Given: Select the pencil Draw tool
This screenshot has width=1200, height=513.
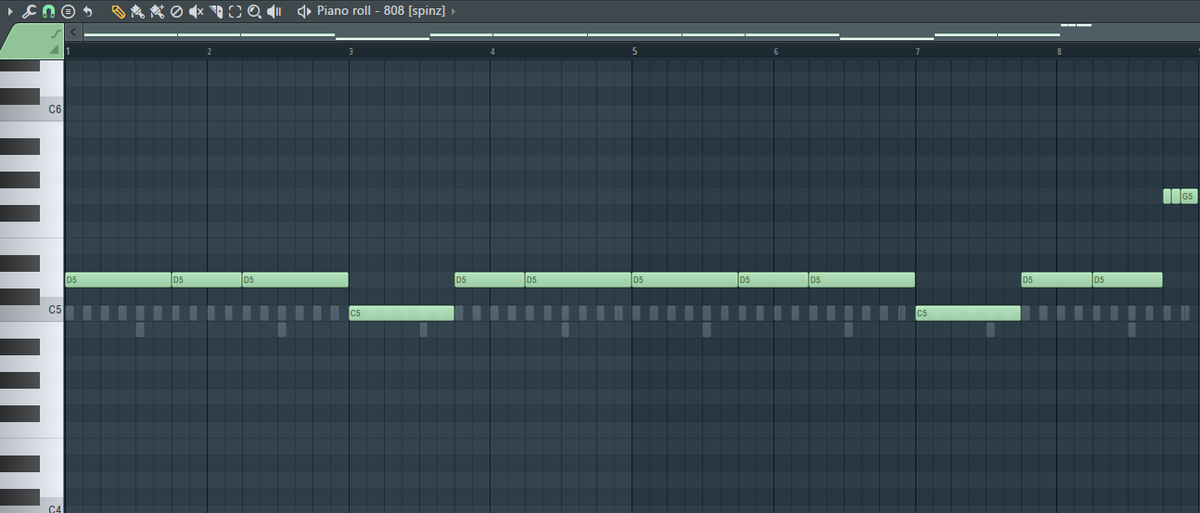Looking at the screenshot, I should pos(118,12).
